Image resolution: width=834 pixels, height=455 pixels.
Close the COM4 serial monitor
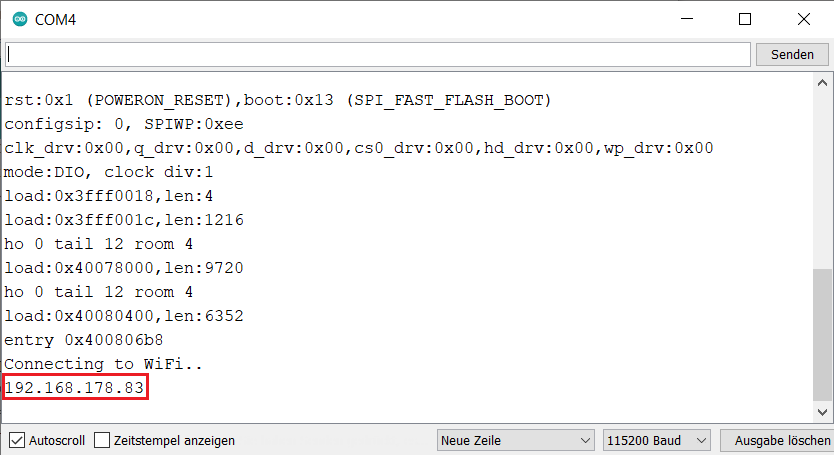point(803,19)
